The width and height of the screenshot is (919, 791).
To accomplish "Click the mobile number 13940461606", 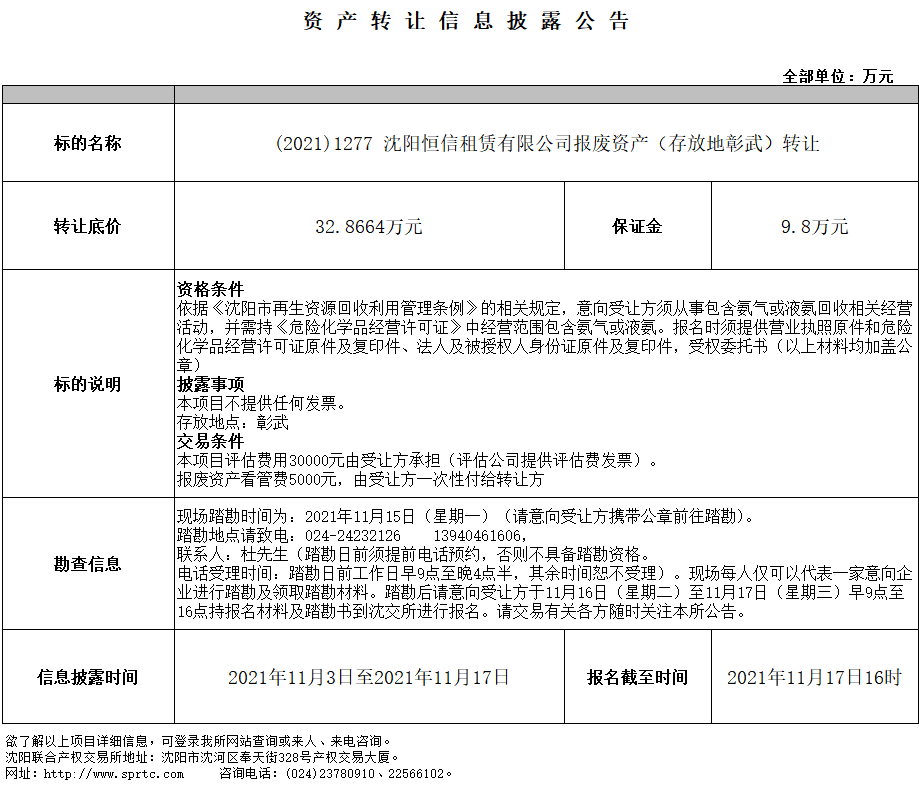I will coord(477,535).
